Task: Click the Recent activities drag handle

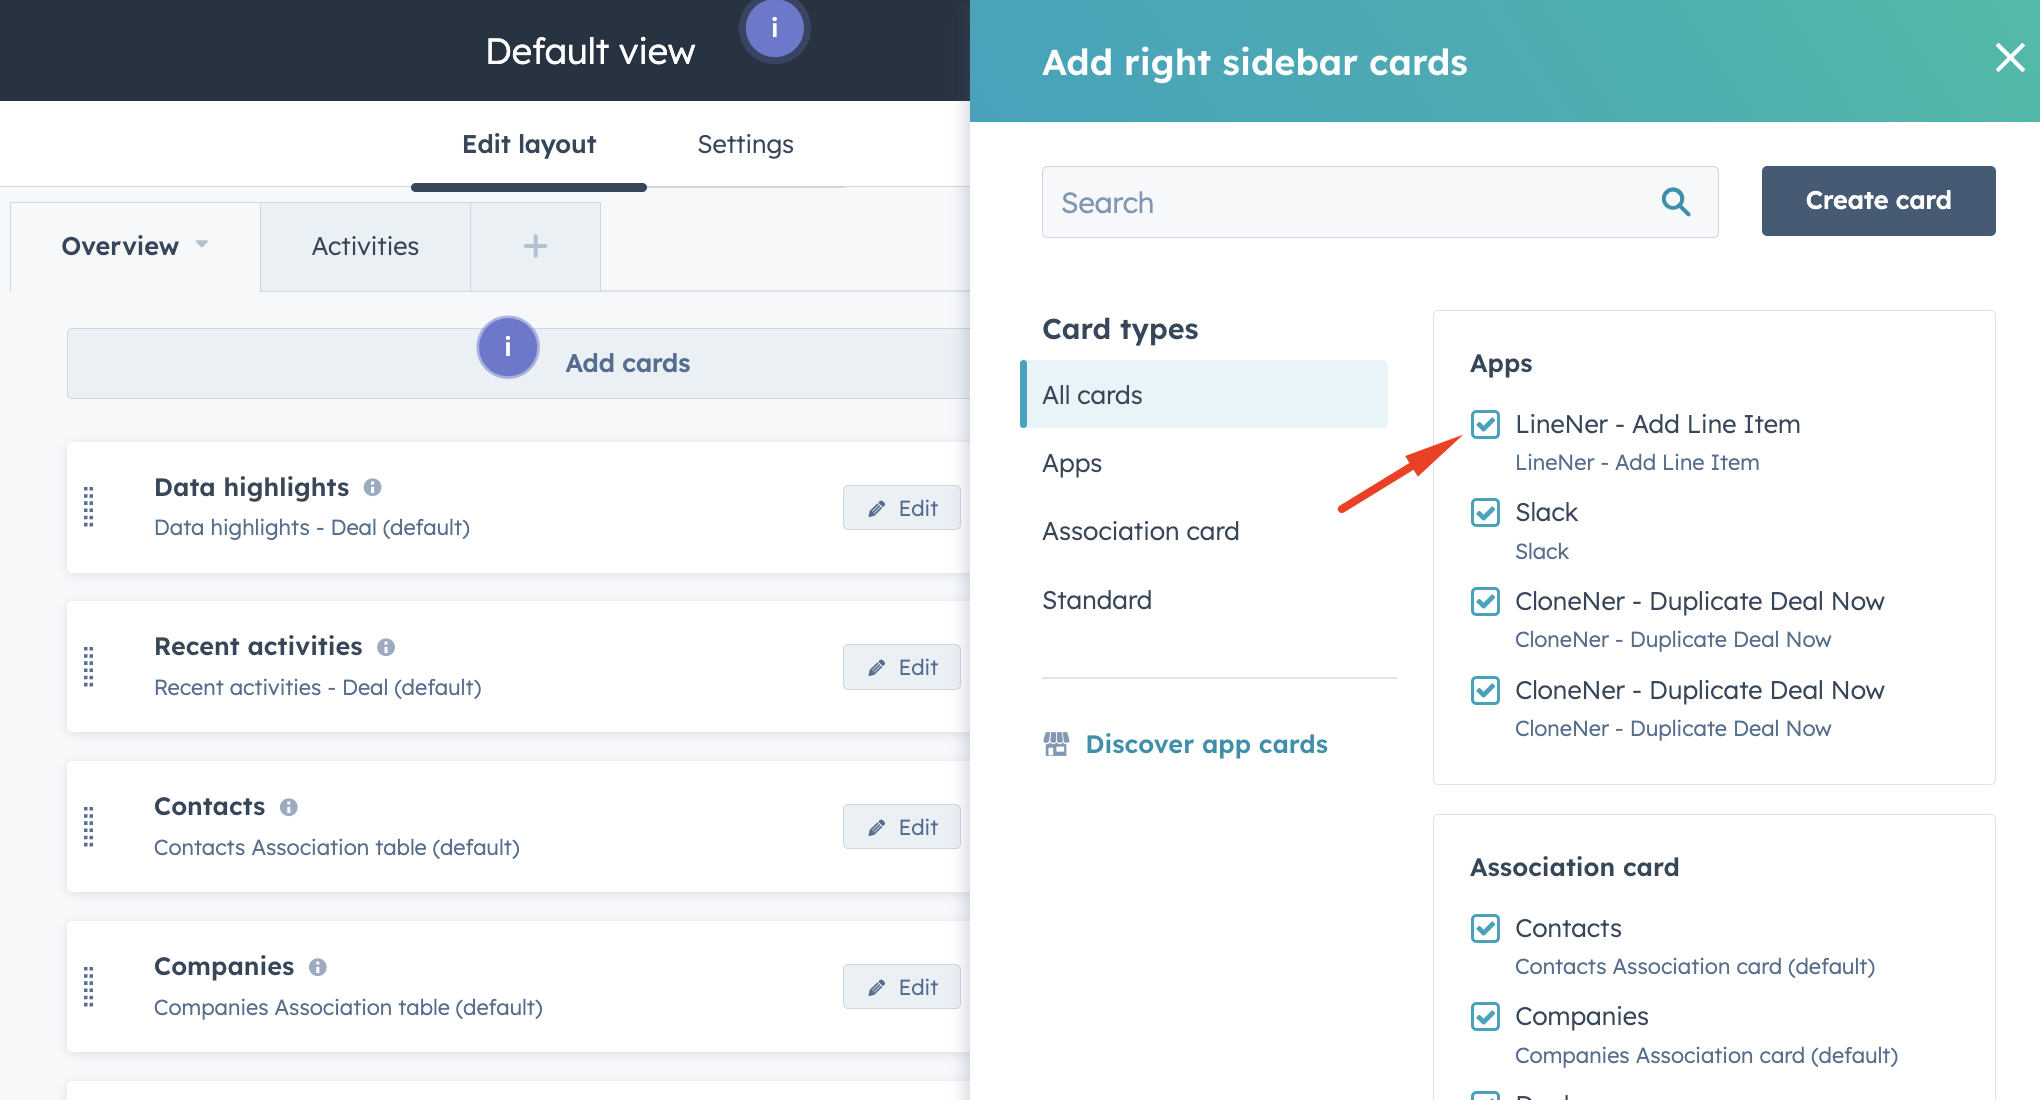Action: tap(89, 667)
